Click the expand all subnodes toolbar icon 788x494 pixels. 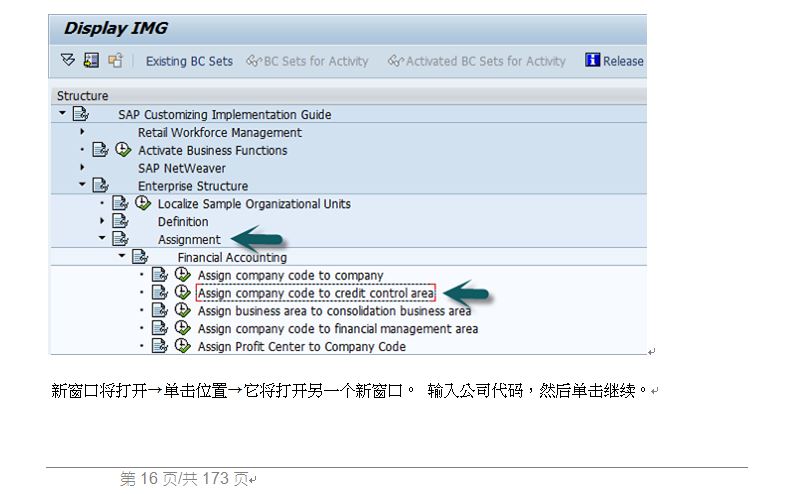68,60
